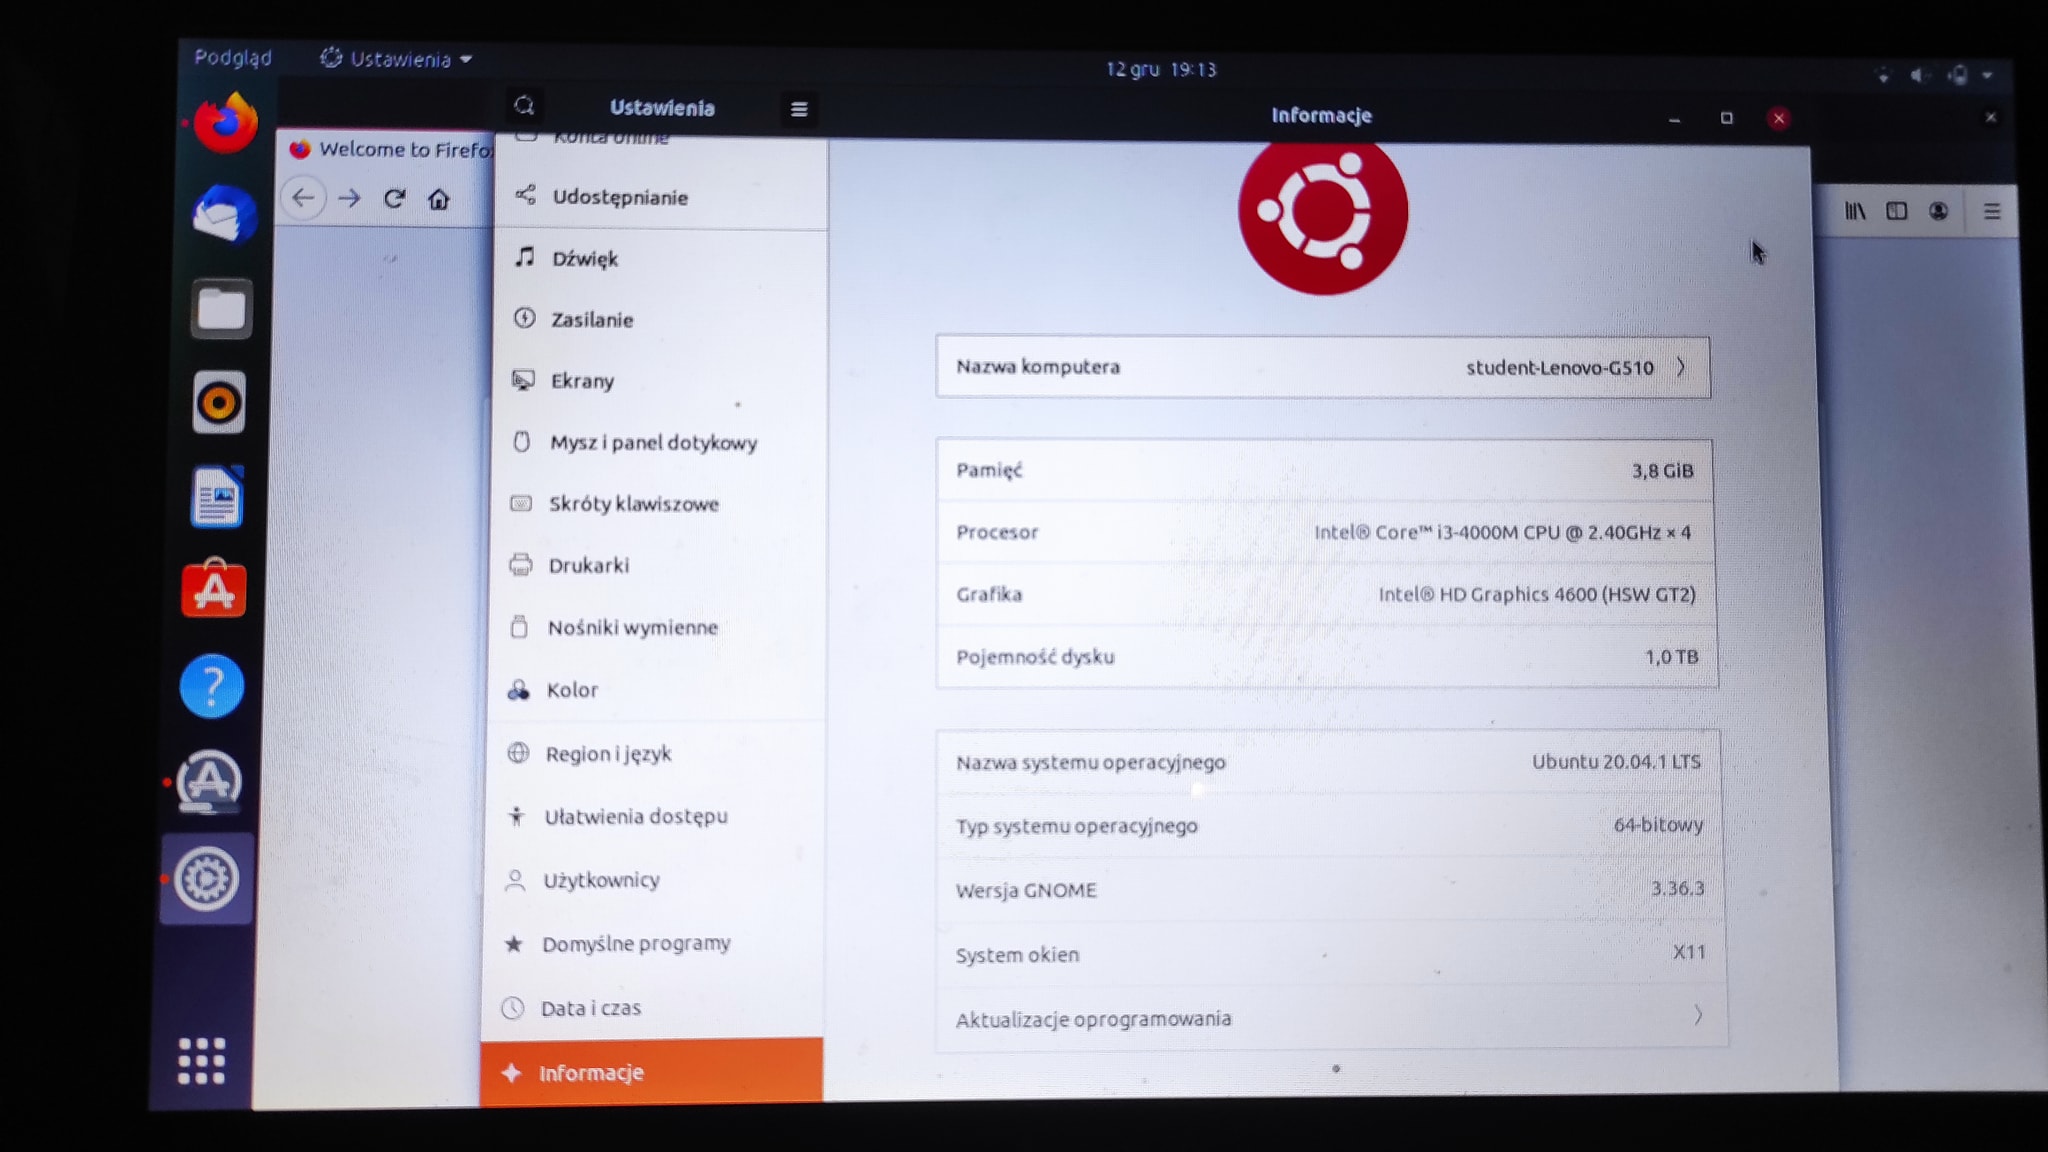Minimize the Settings window

click(1674, 119)
